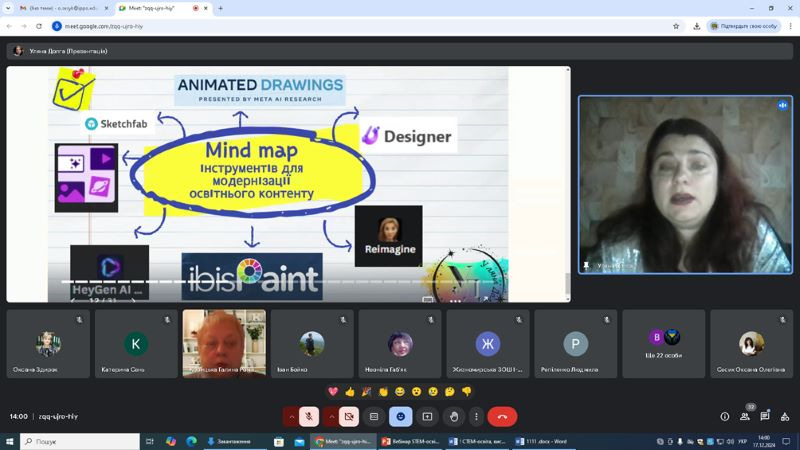Show the participants people panel
The height and width of the screenshot is (450, 800).
pos(745,417)
